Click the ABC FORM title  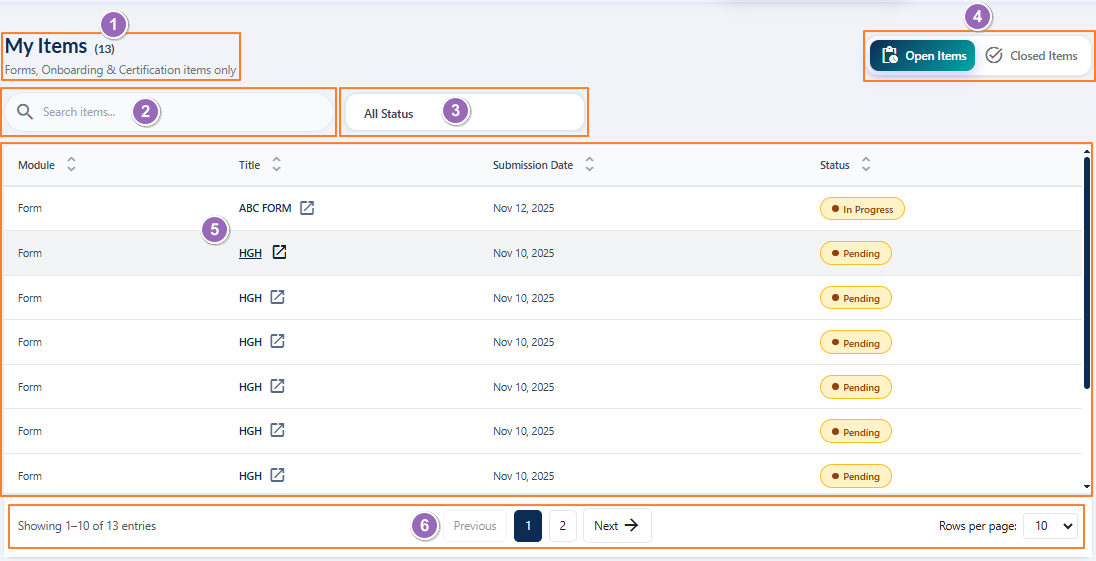pyautogui.click(x=265, y=208)
